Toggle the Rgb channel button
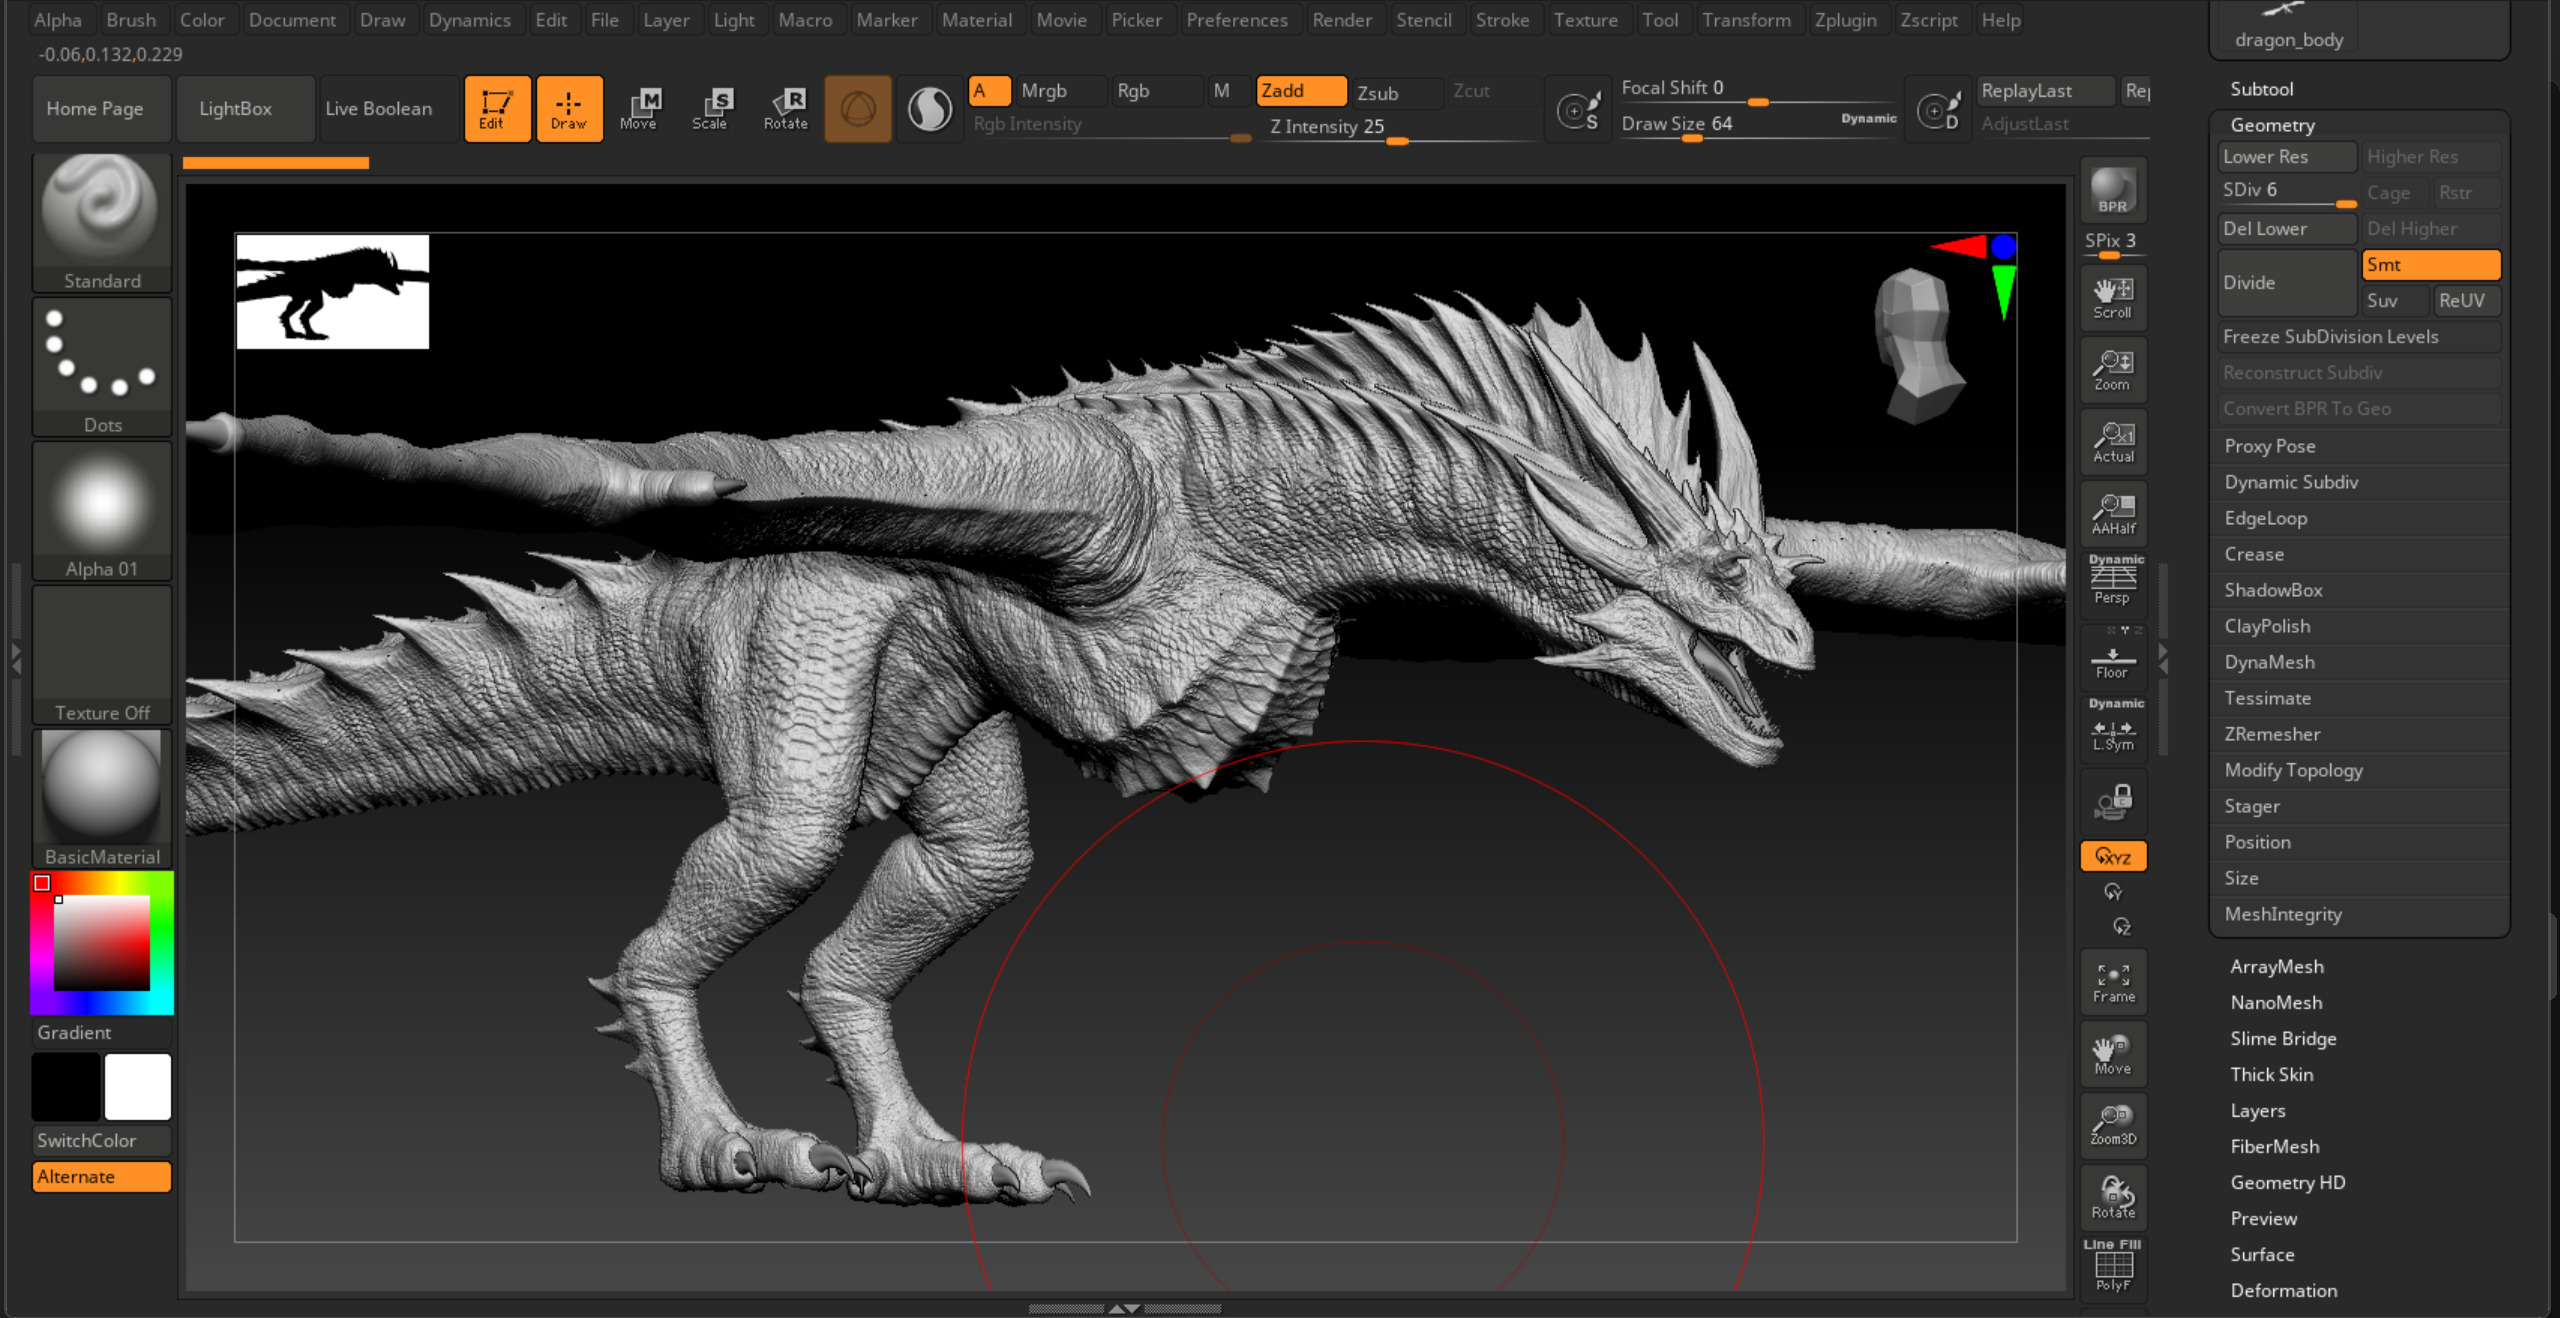Viewport: 2560px width, 1318px height. (x=1156, y=91)
